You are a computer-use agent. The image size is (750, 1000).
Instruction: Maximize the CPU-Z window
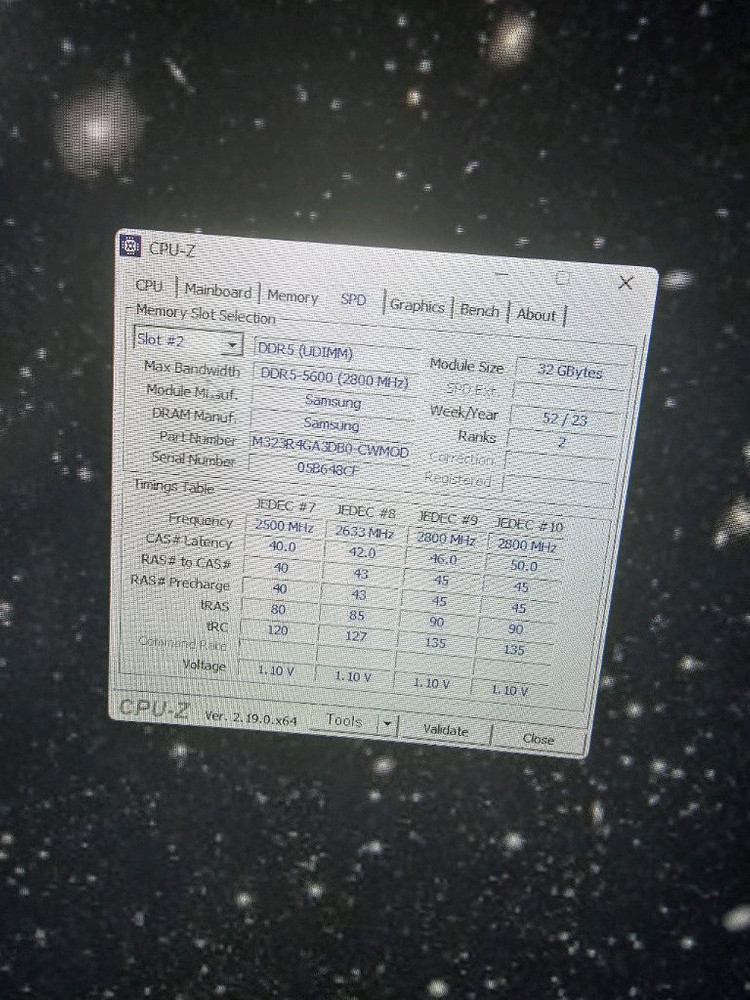click(x=562, y=278)
